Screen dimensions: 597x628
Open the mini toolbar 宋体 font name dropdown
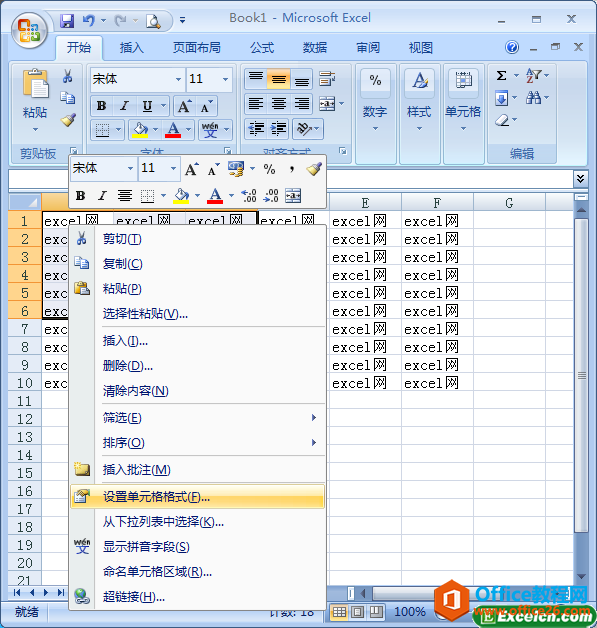click(130, 168)
